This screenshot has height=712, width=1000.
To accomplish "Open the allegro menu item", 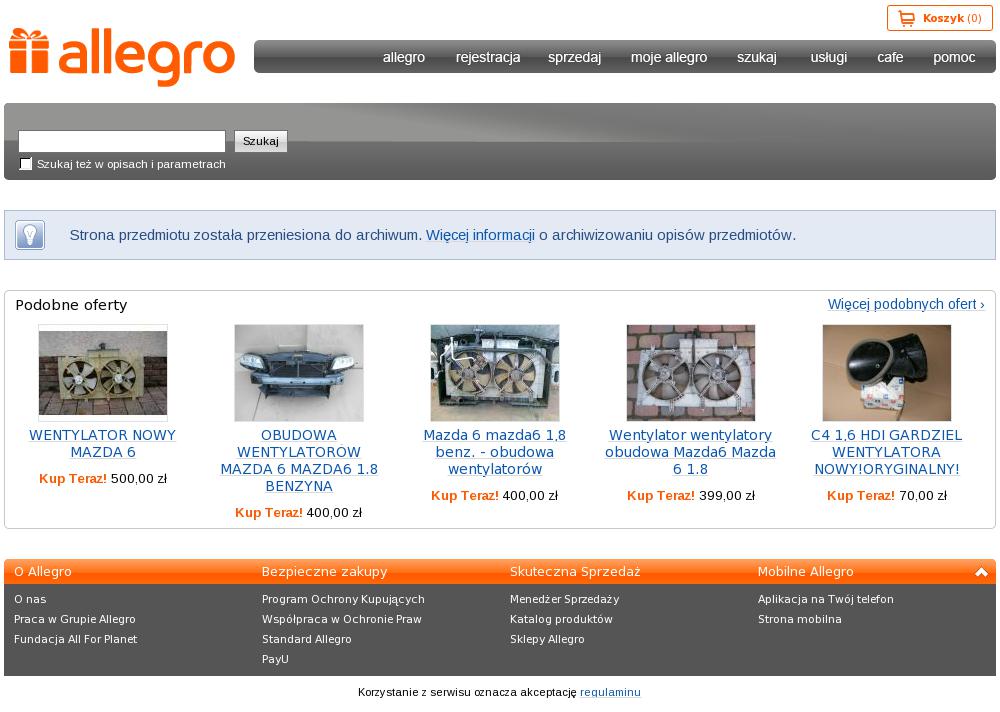I will coord(404,57).
